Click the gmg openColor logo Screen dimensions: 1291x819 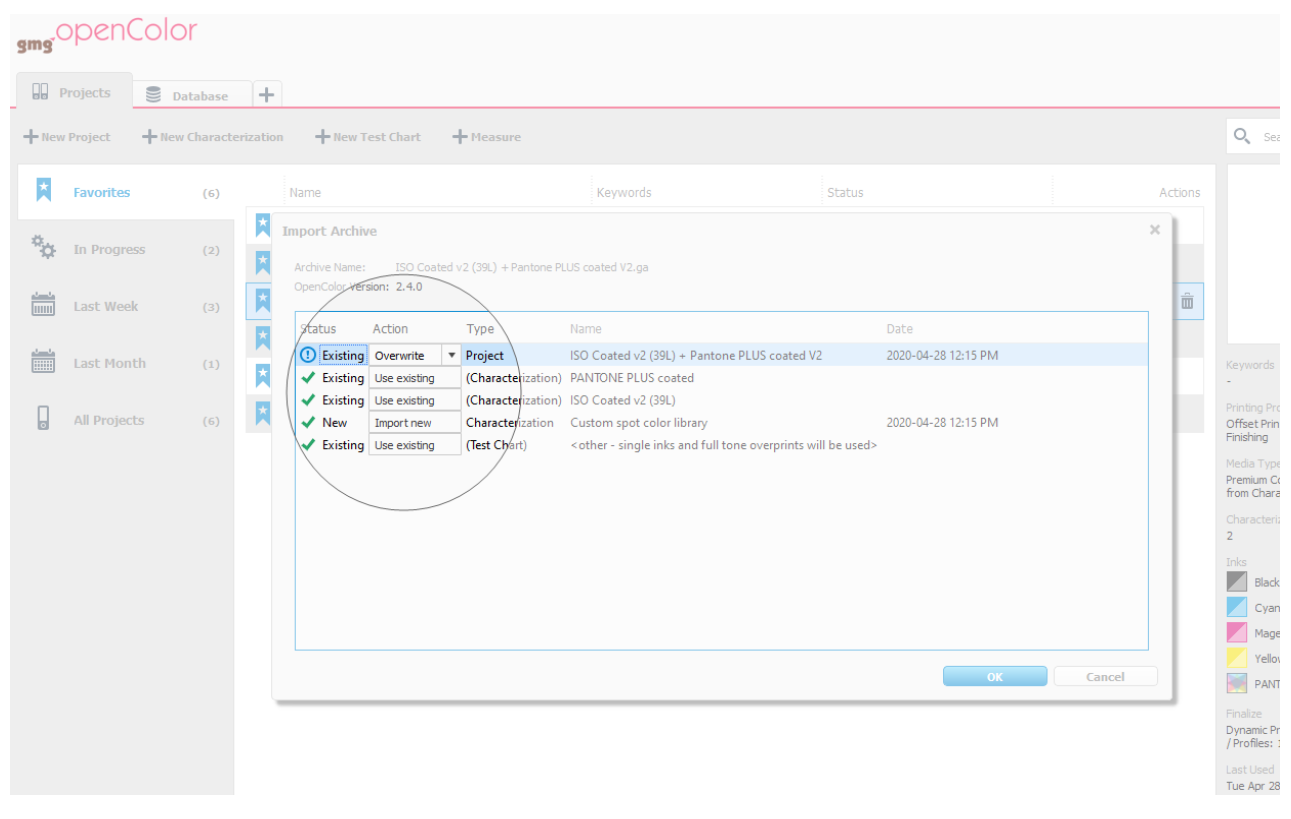tap(107, 35)
